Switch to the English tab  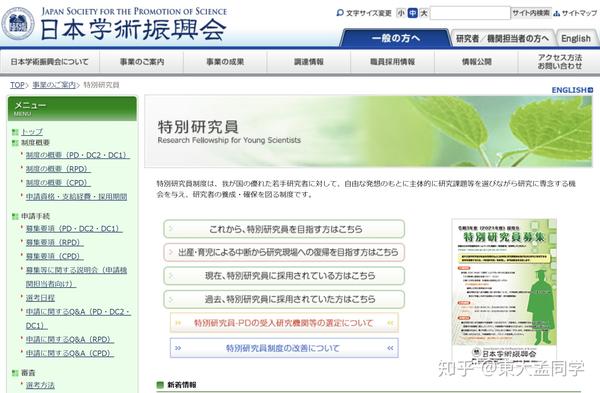pyautogui.click(x=576, y=38)
